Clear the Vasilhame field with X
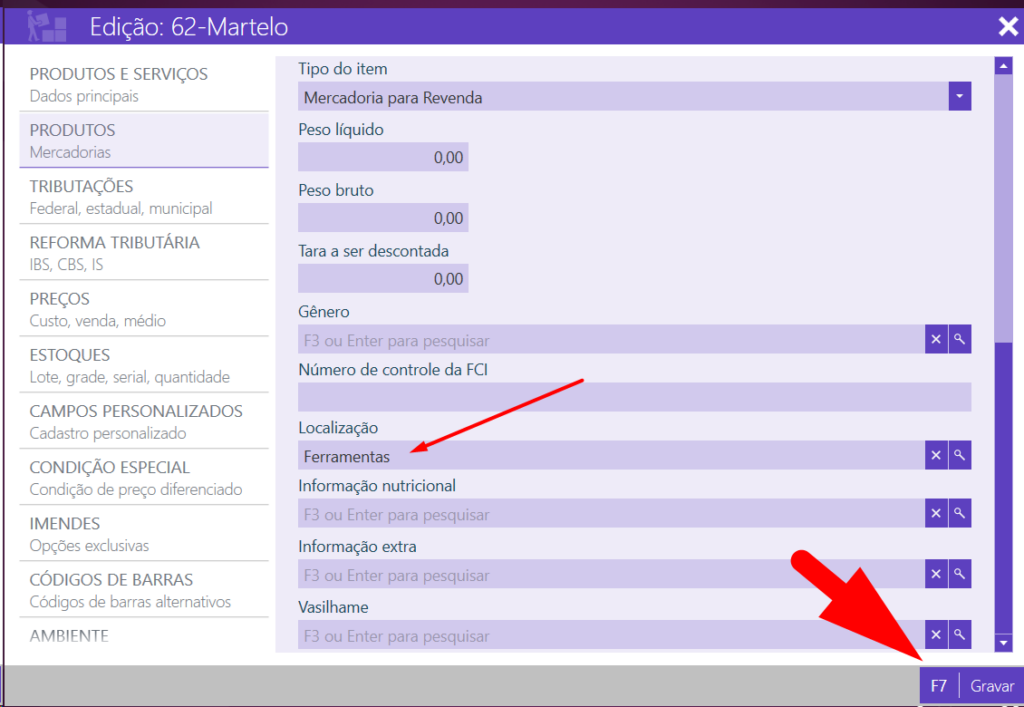 coord(936,635)
